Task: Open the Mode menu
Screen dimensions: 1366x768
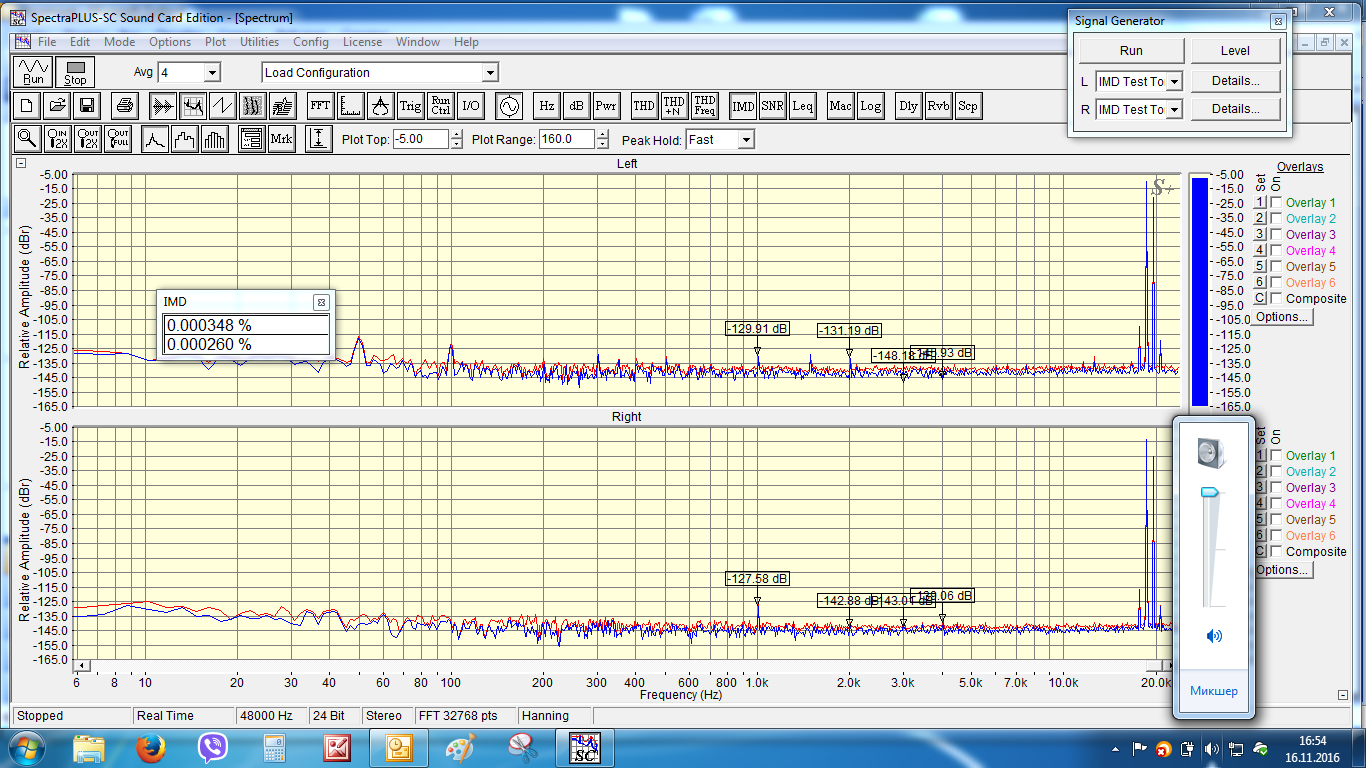Action: coord(119,42)
